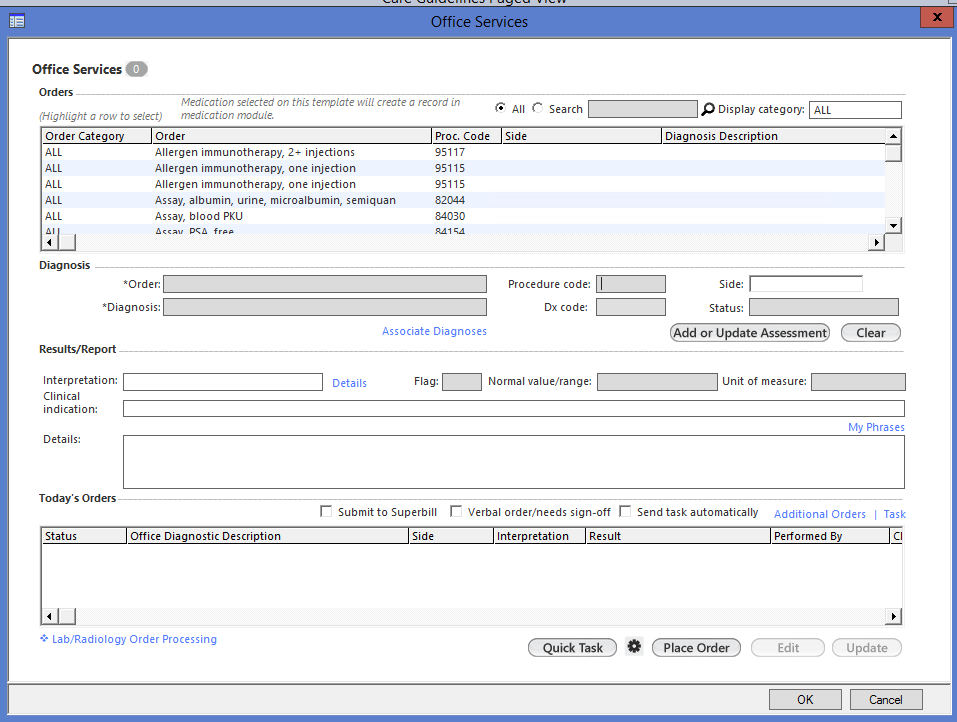The width and height of the screenshot is (957, 722).
Task: Click the Normal value/range field
Action: click(657, 382)
